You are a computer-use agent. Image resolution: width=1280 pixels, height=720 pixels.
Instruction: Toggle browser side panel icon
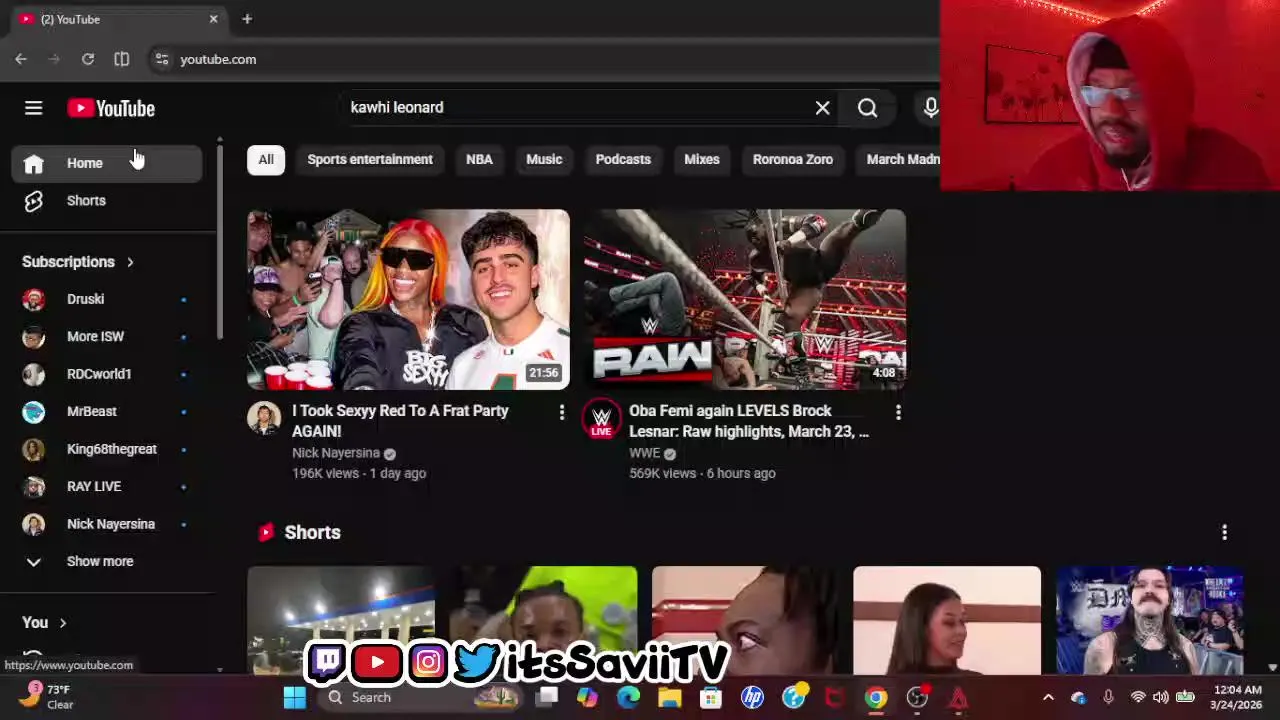pos(121,60)
